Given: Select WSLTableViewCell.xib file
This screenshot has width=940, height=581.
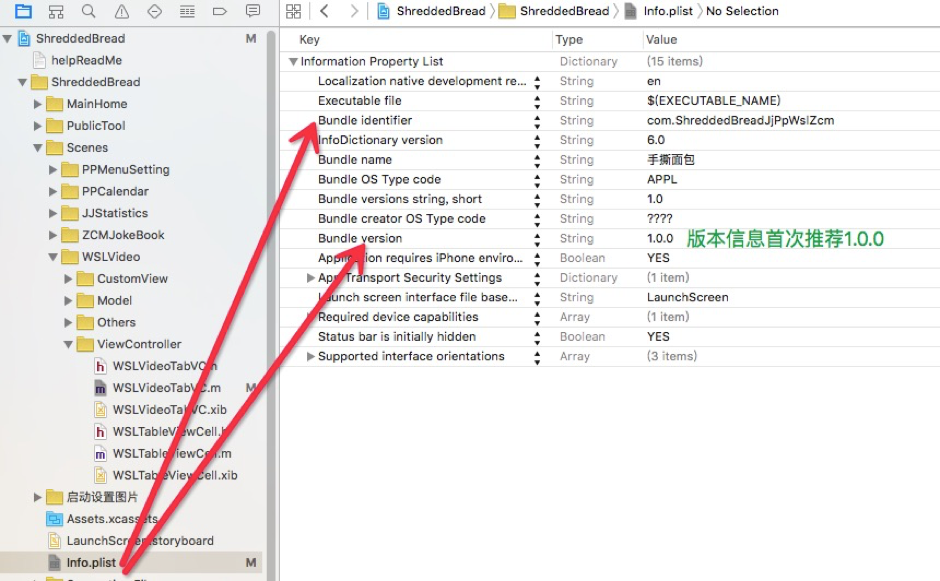Looking at the screenshot, I should point(175,475).
